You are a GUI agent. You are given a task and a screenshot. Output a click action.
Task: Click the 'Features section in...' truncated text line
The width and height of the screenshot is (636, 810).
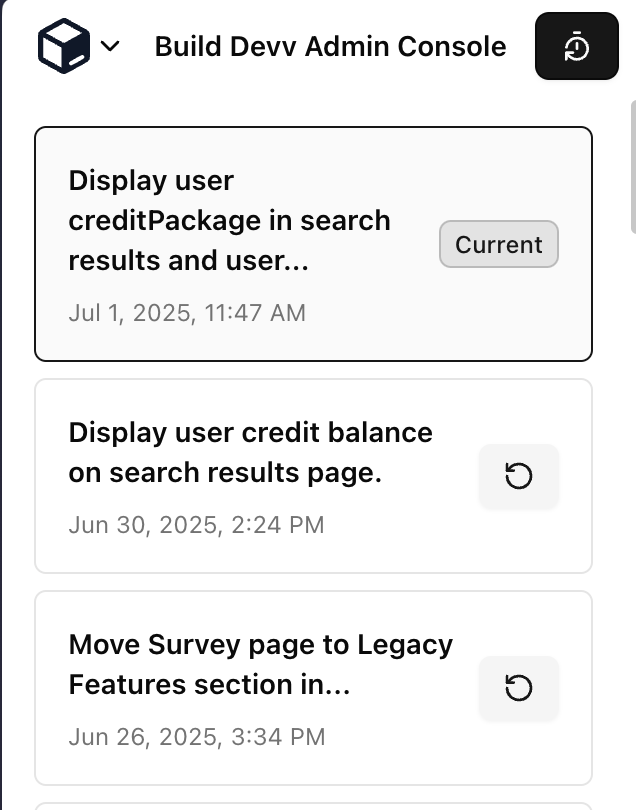(x=209, y=685)
